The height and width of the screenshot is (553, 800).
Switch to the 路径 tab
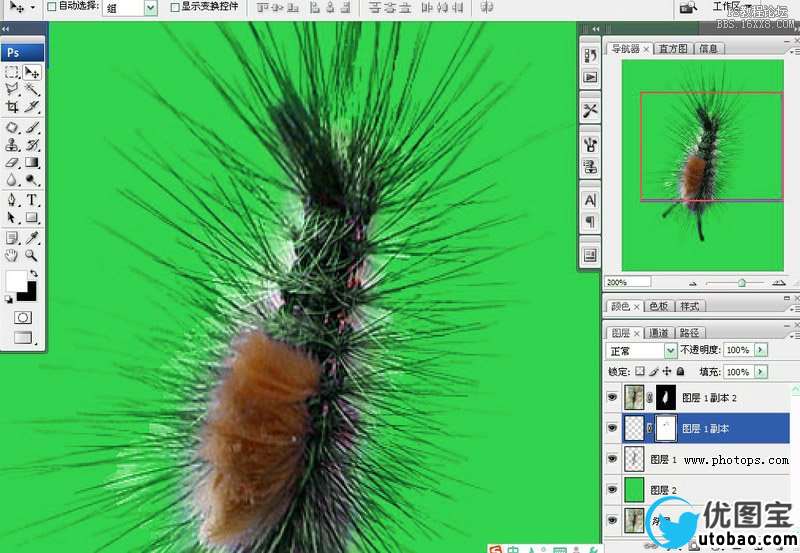[689, 333]
